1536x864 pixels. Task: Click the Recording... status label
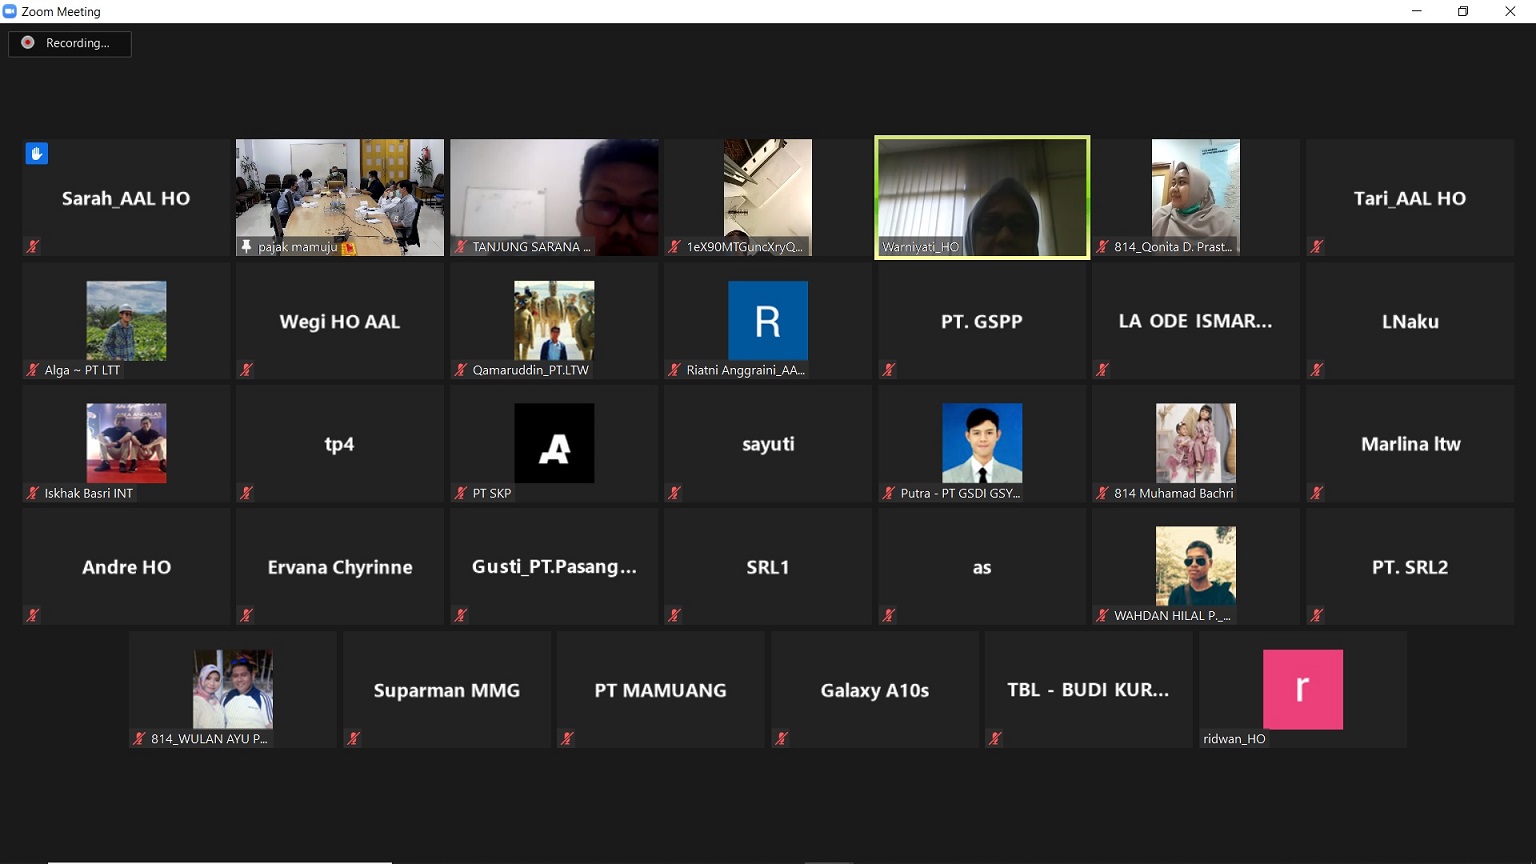click(77, 43)
